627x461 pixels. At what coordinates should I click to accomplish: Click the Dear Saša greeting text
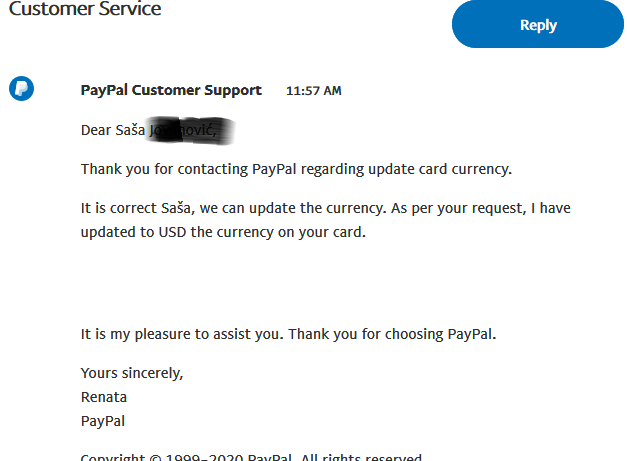[113, 130]
